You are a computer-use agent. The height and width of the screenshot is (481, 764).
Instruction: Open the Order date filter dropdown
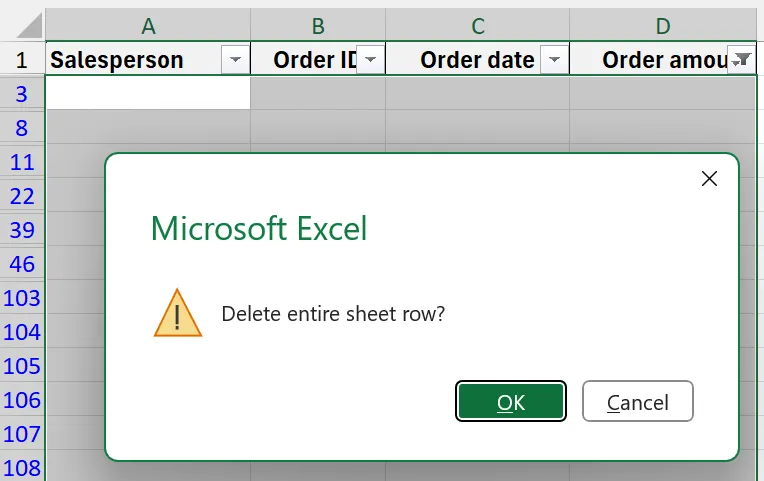pos(554,60)
